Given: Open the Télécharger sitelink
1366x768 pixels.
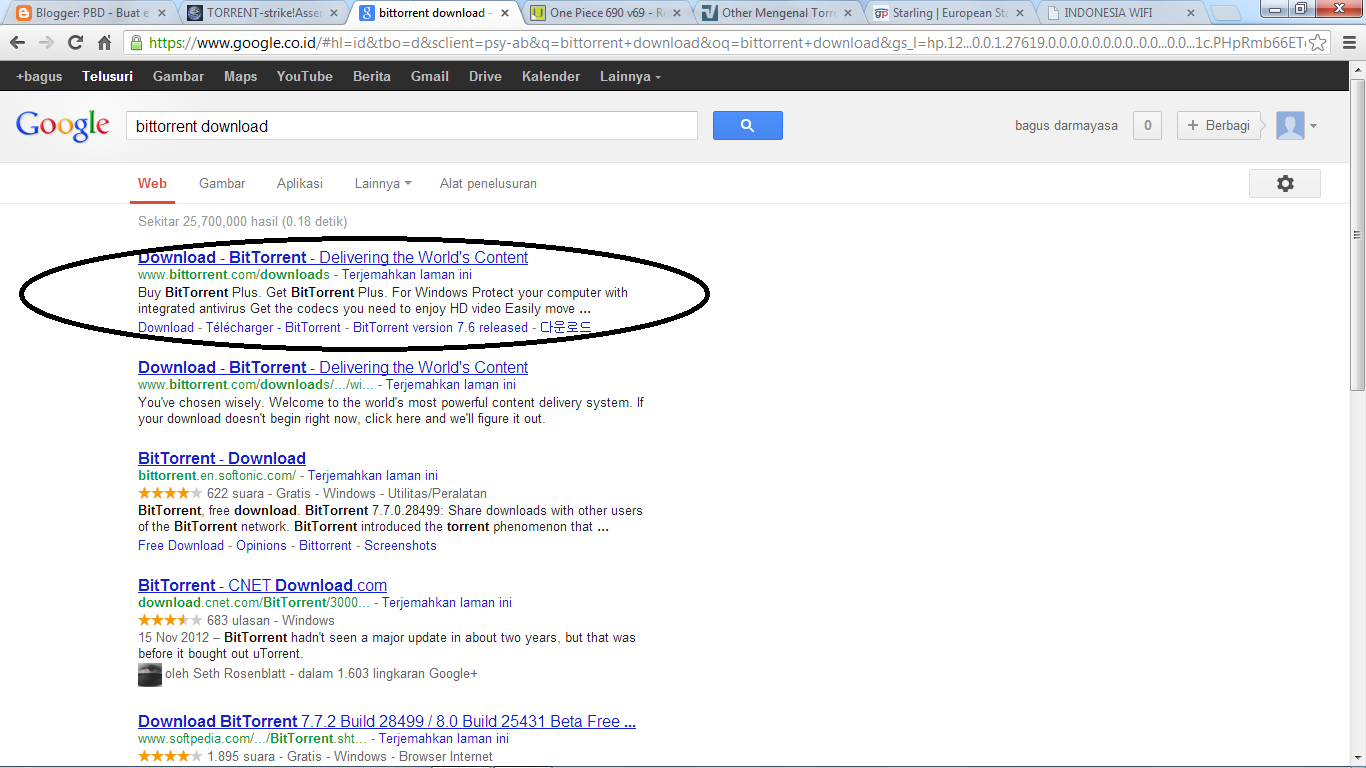Looking at the screenshot, I should click(x=239, y=328).
